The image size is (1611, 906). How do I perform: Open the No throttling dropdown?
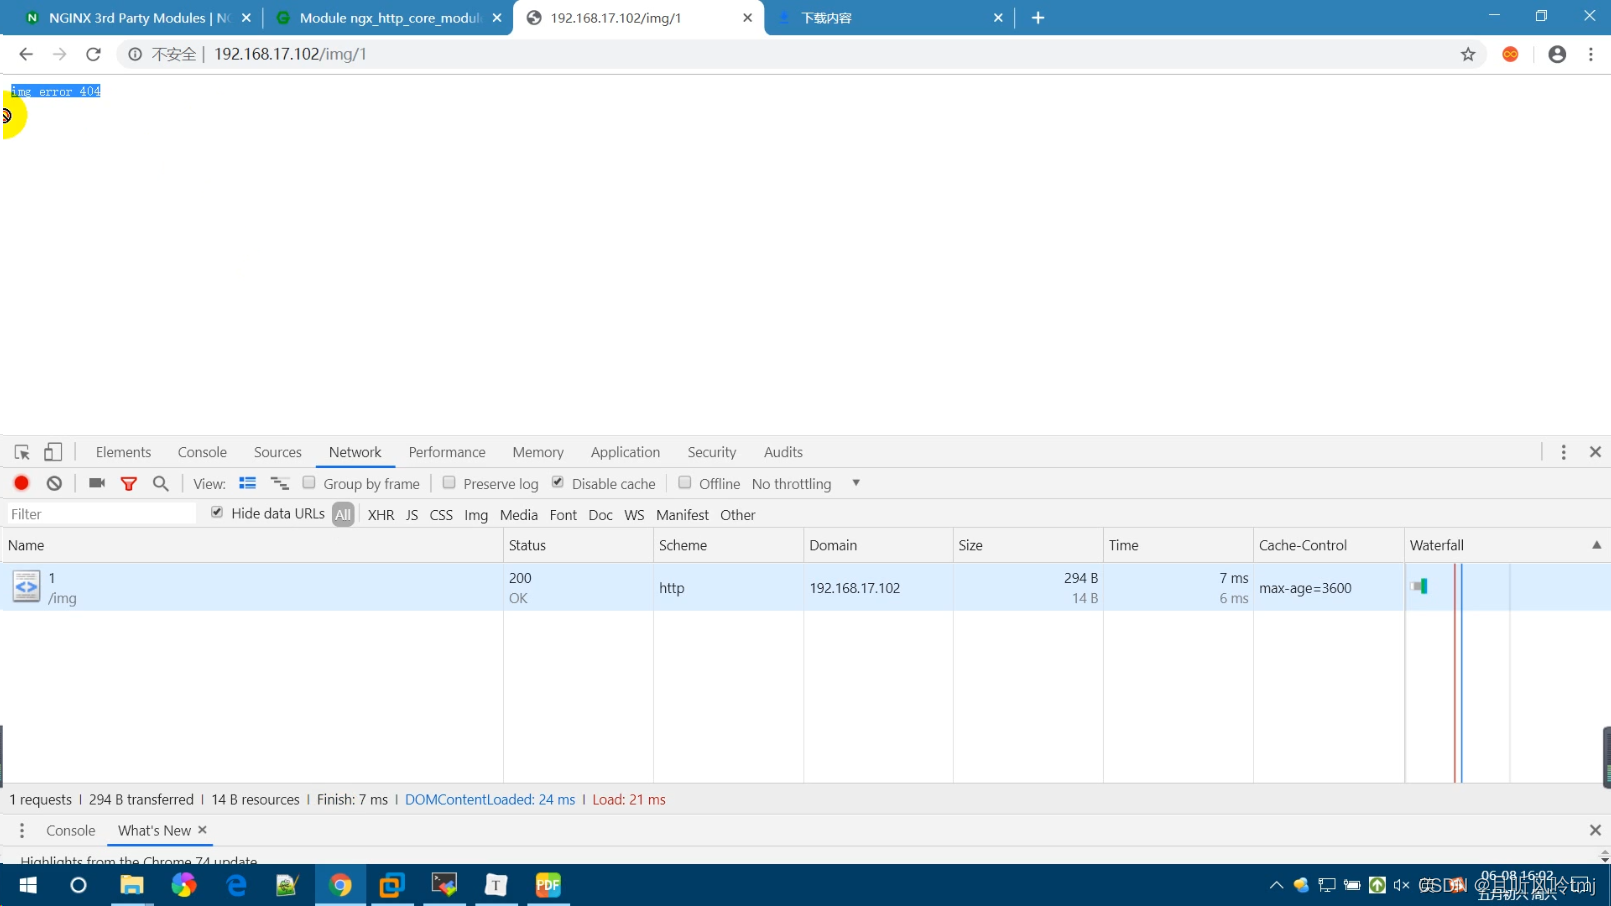point(805,484)
